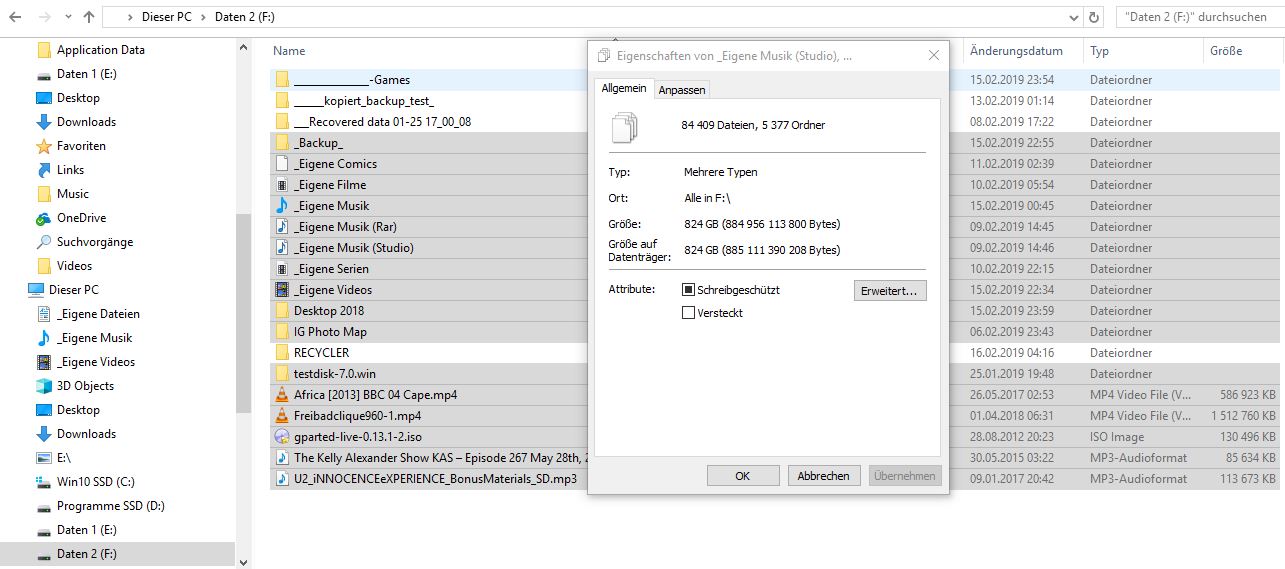Screen dimensions: 1285x569
Task: Select E:\ entry in sidebar
Action: [63, 458]
